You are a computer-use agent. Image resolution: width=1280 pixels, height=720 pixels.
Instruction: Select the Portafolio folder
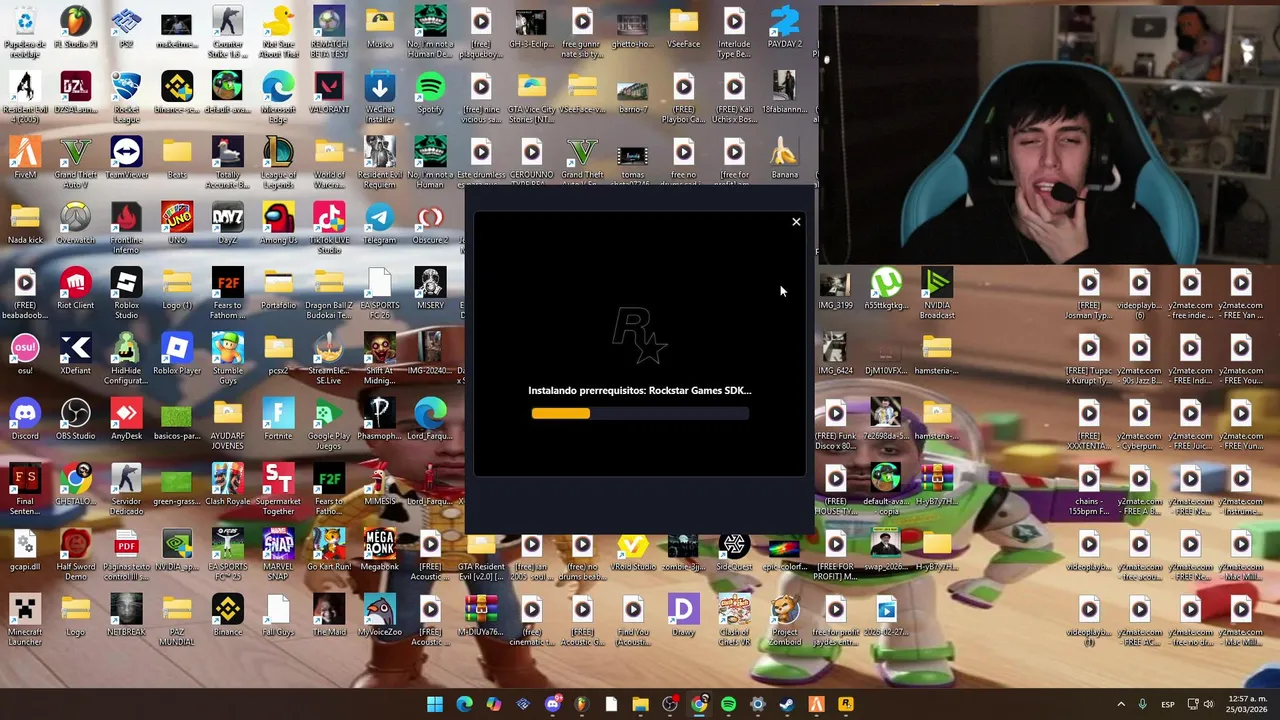tap(278, 289)
